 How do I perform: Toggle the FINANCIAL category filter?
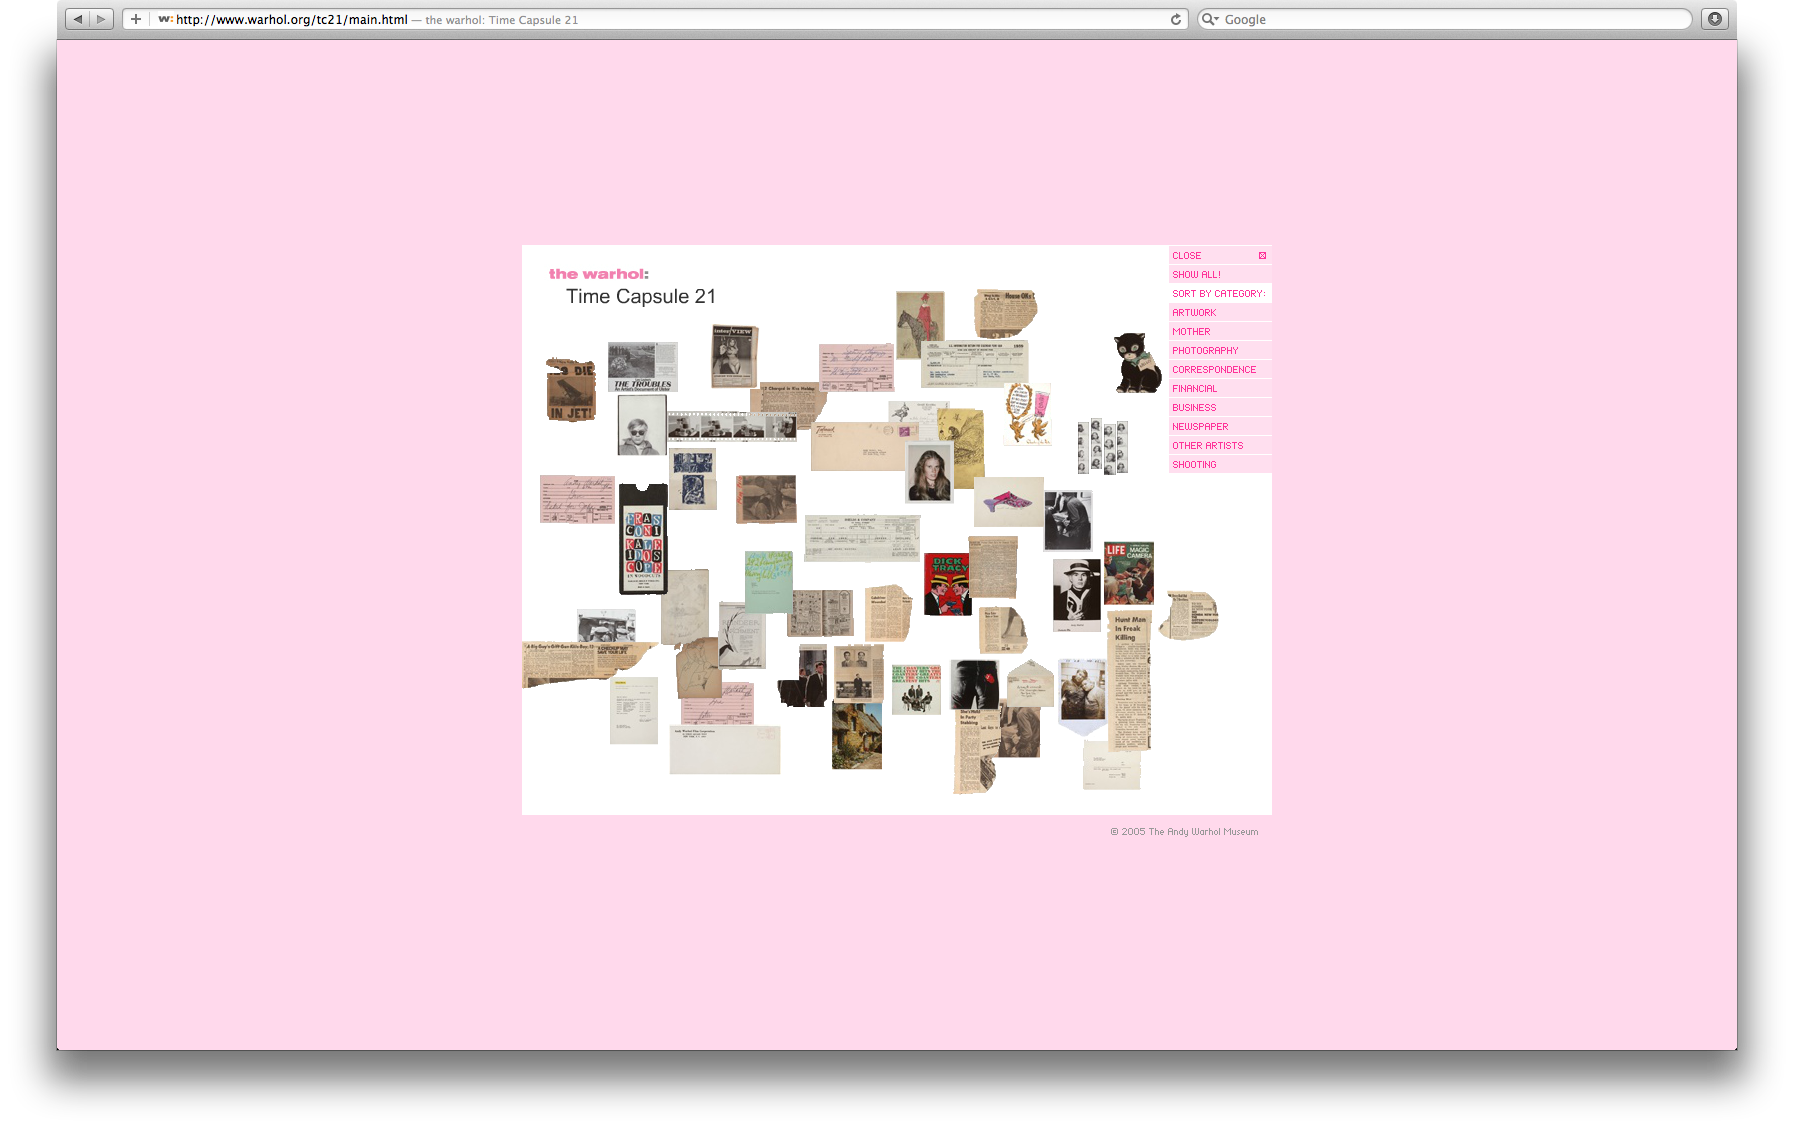[x=1195, y=388]
